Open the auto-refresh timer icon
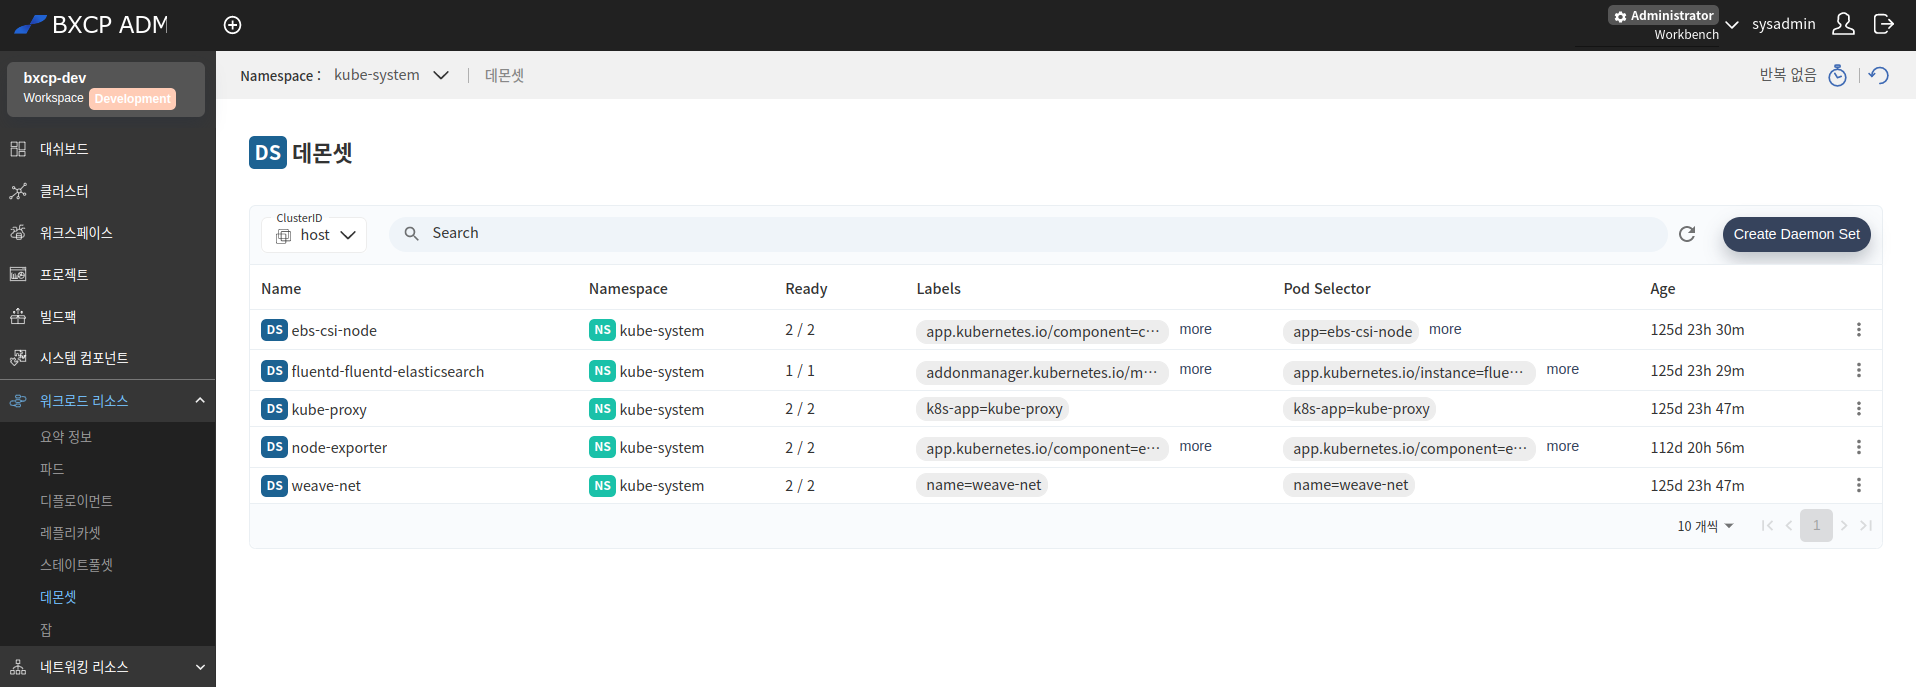1916x687 pixels. pyautogui.click(x=1837, y=75)
